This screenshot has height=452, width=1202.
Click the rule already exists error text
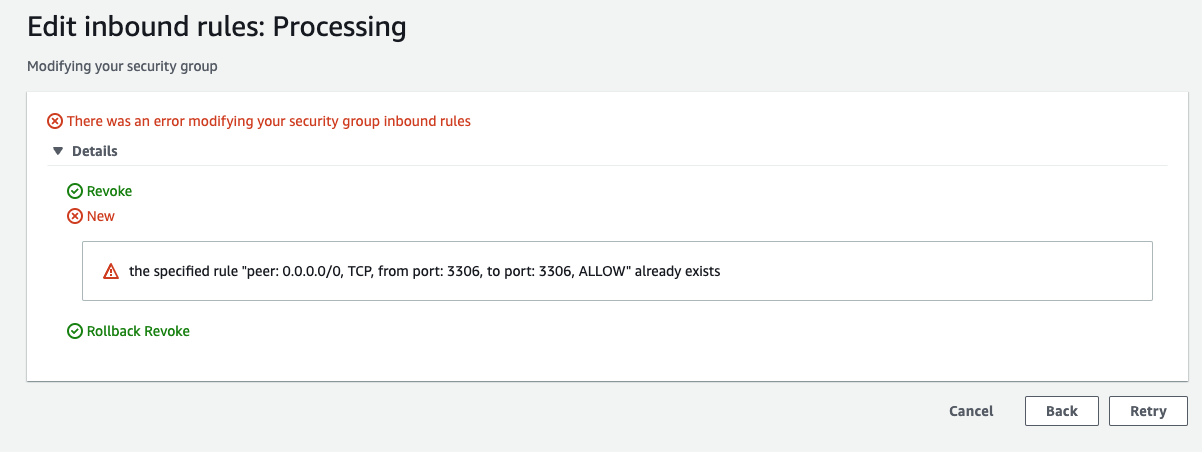pos(425,271)
